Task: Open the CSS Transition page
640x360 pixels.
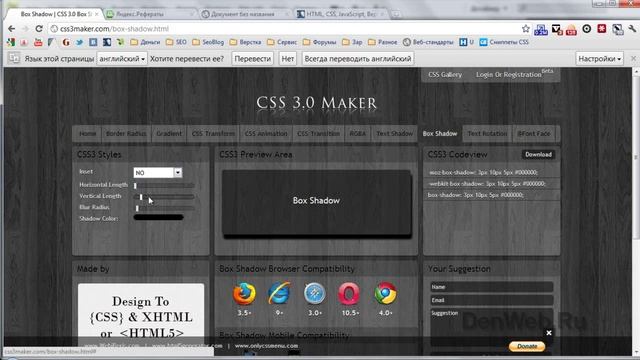Action: [318, 133]
